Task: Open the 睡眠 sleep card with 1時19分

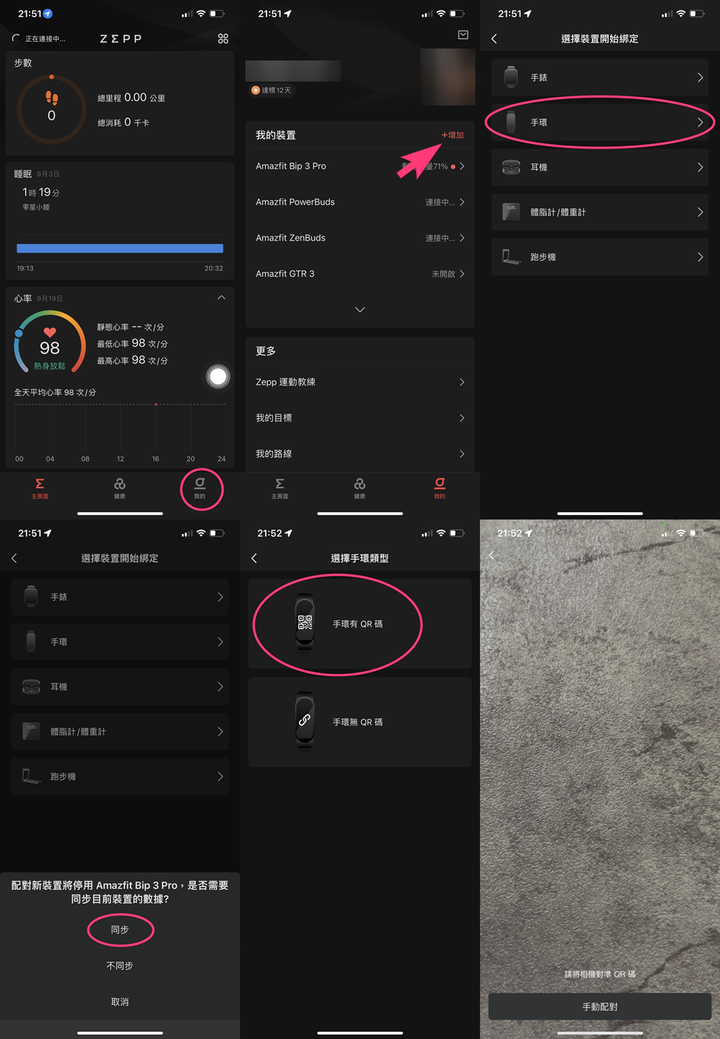Action: point(120,222)
